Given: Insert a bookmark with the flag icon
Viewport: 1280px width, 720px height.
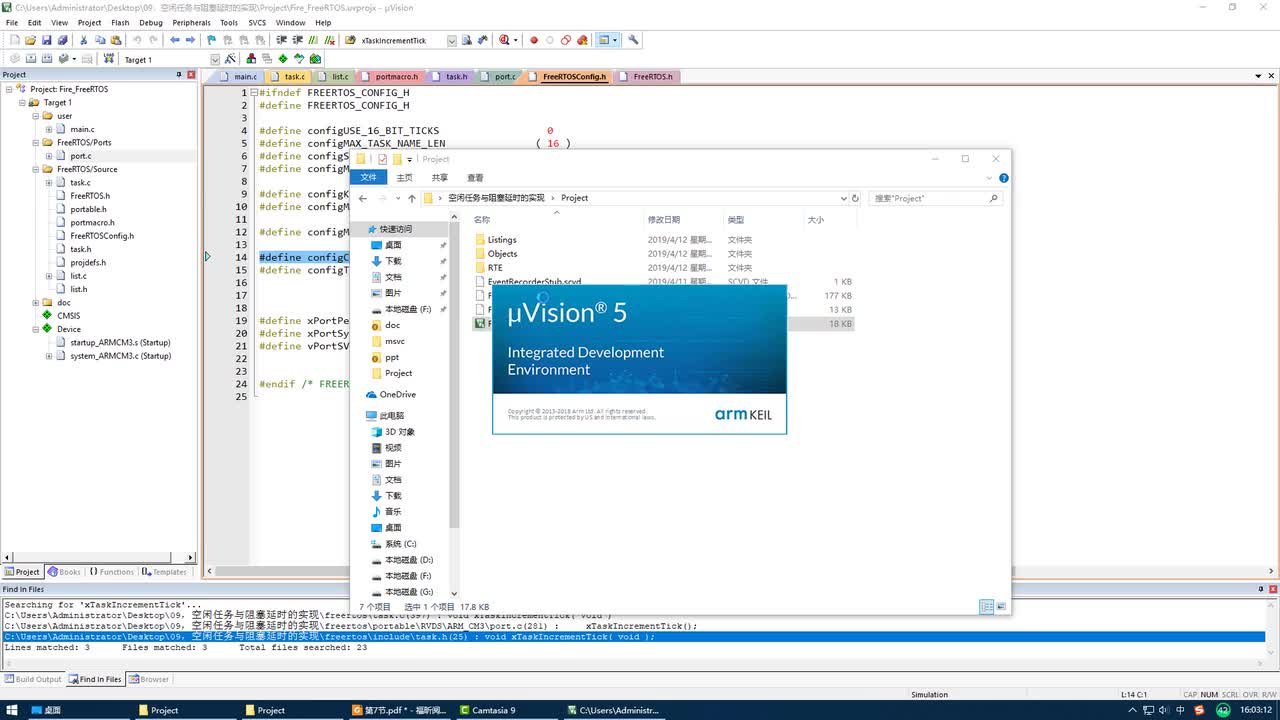Looking at the screenshot, I should pos(212,40).
